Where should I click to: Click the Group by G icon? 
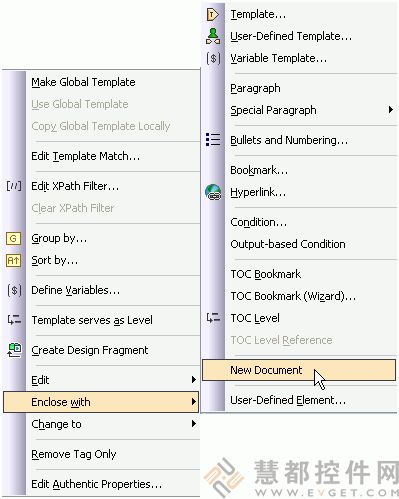click(x=13, y=238)
